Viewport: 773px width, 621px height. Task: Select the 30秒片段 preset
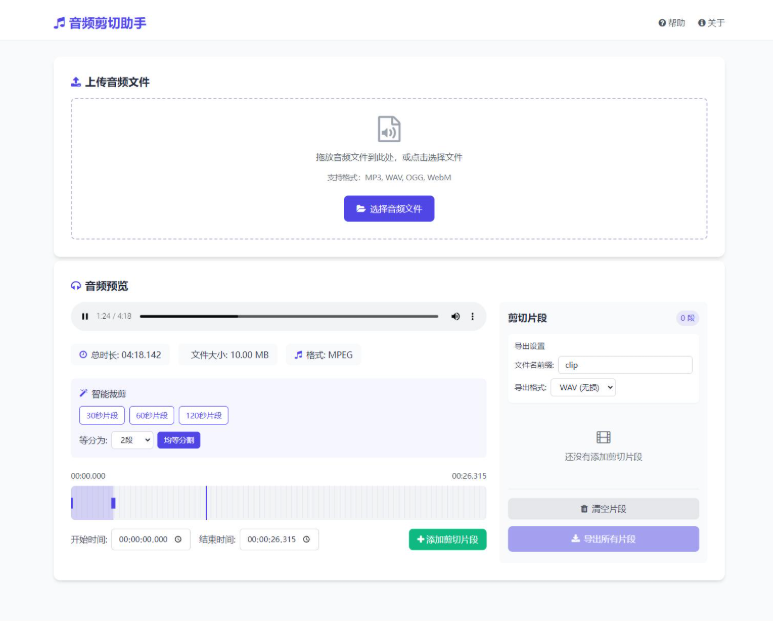(103, 415)
